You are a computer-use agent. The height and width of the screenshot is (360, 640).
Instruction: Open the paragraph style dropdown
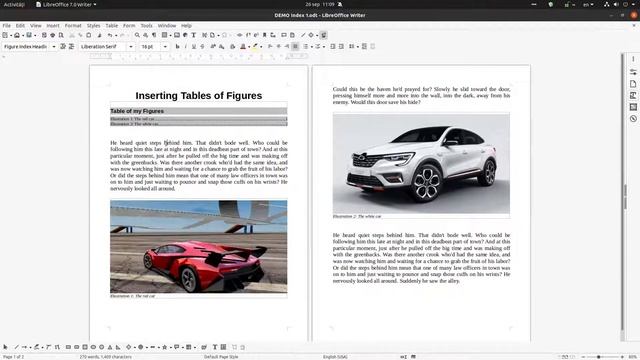(54, 47)
